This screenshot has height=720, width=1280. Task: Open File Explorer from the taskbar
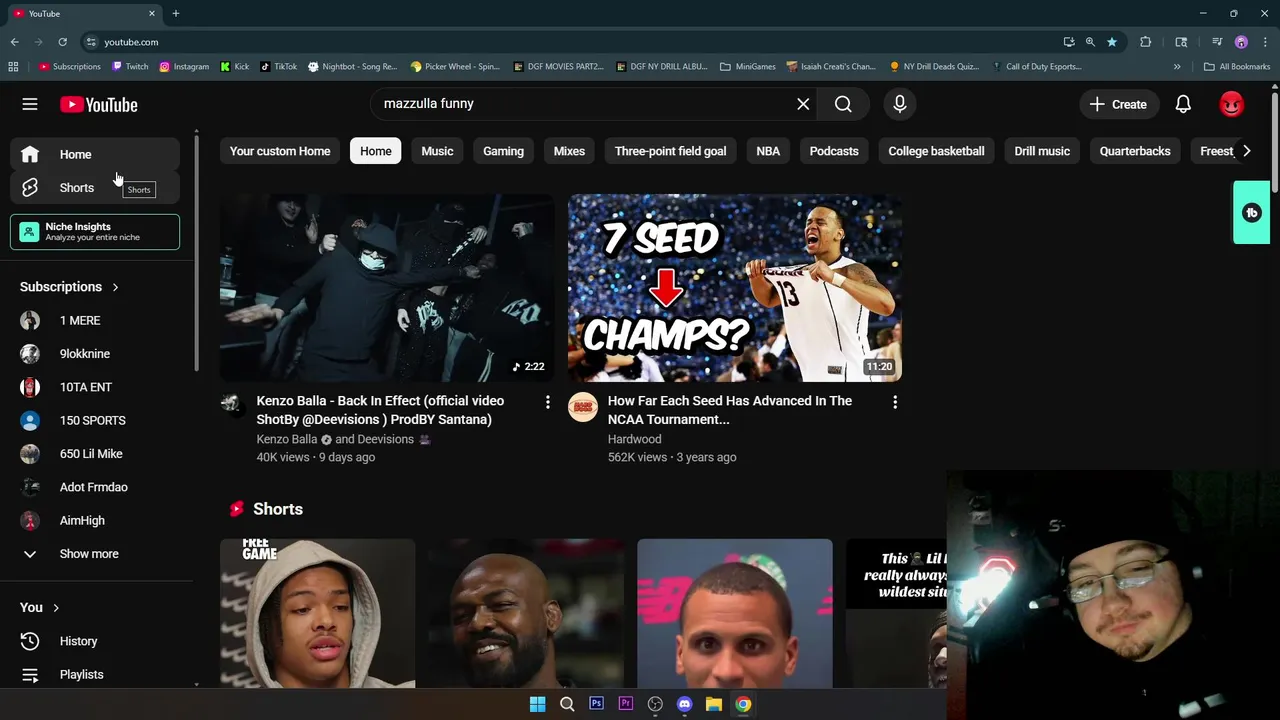pyautogui.click(x=714, y=704)
